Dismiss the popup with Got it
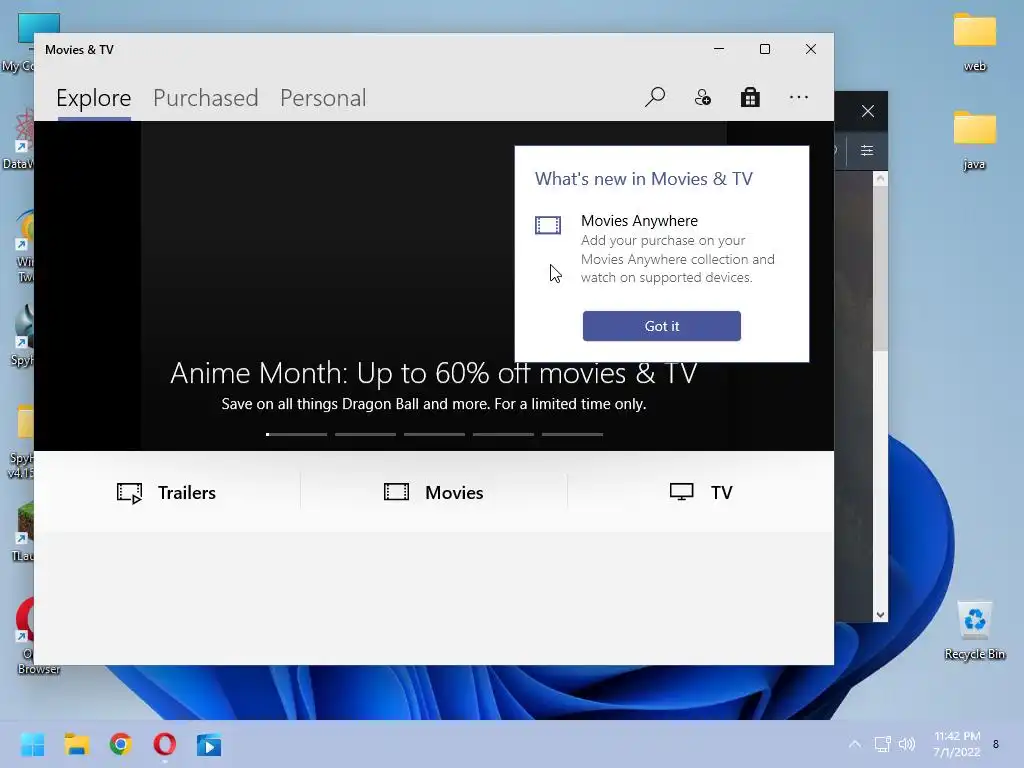The height and width of the screenshot is (768, 1024). click(x=662, y=326)
